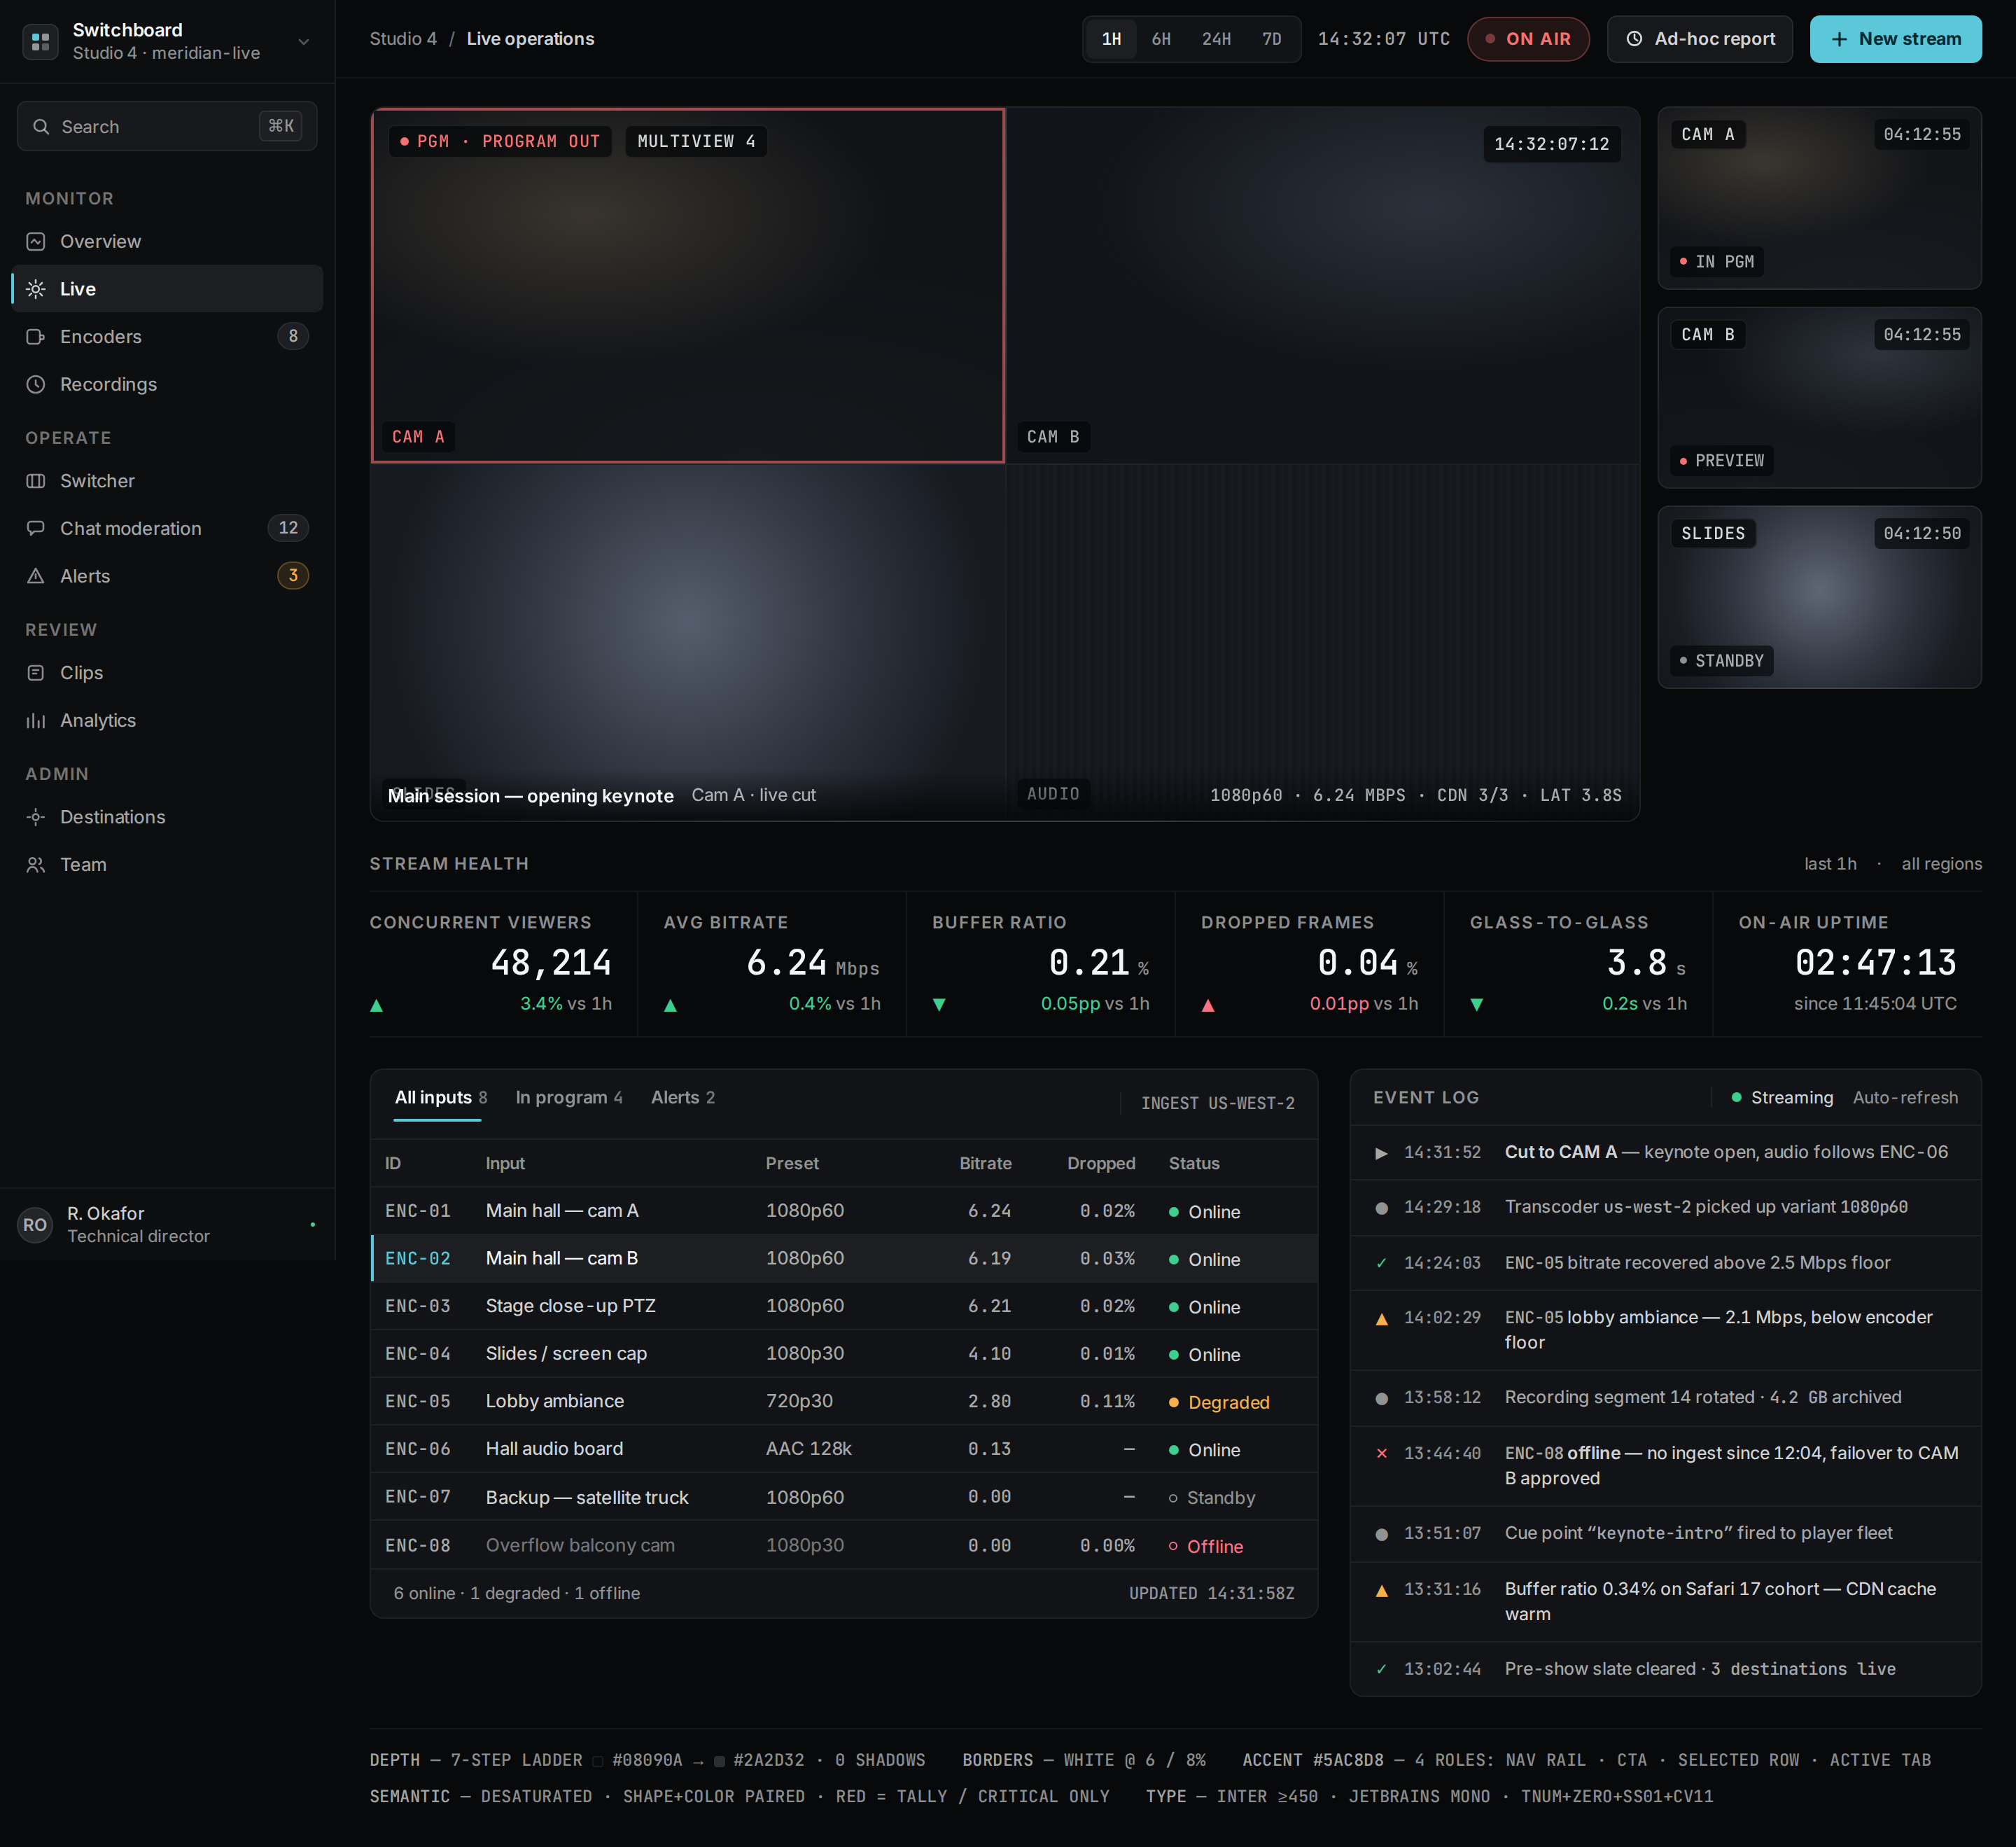The image size is (2016, 1847).
Task: Toggle the Streaming indicator in Event Log
Action: 1783,1098
